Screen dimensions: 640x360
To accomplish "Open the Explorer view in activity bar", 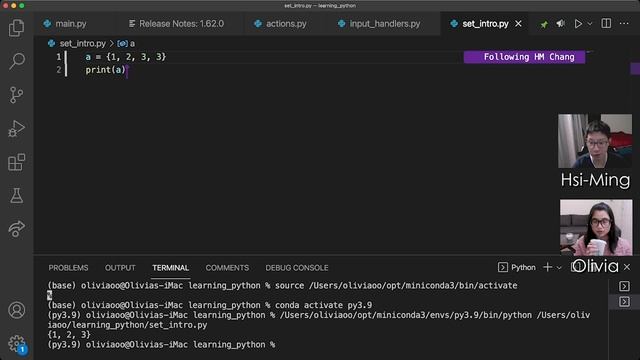I will (16, 28).
